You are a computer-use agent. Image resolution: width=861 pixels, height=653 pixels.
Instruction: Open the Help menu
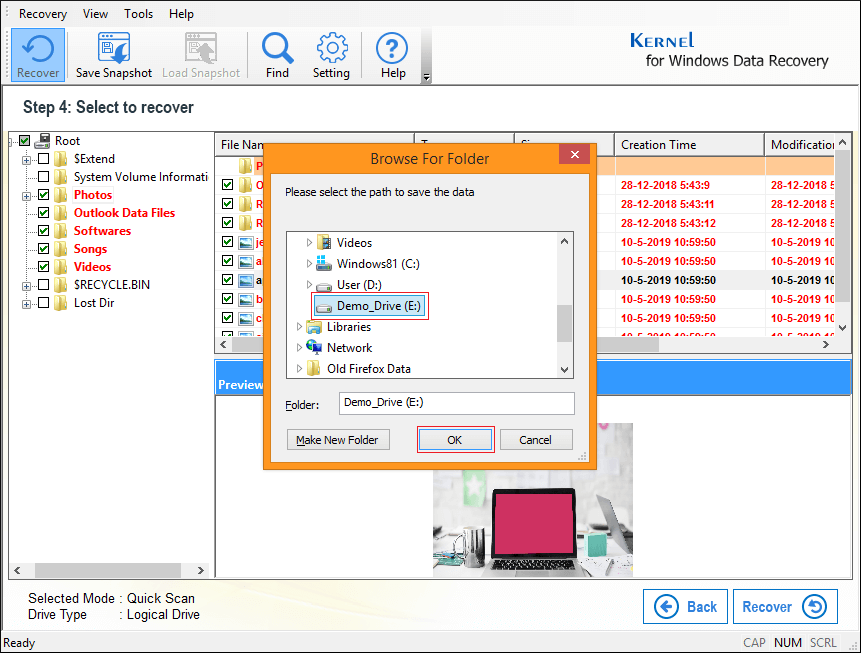click(x=181, y=14)
